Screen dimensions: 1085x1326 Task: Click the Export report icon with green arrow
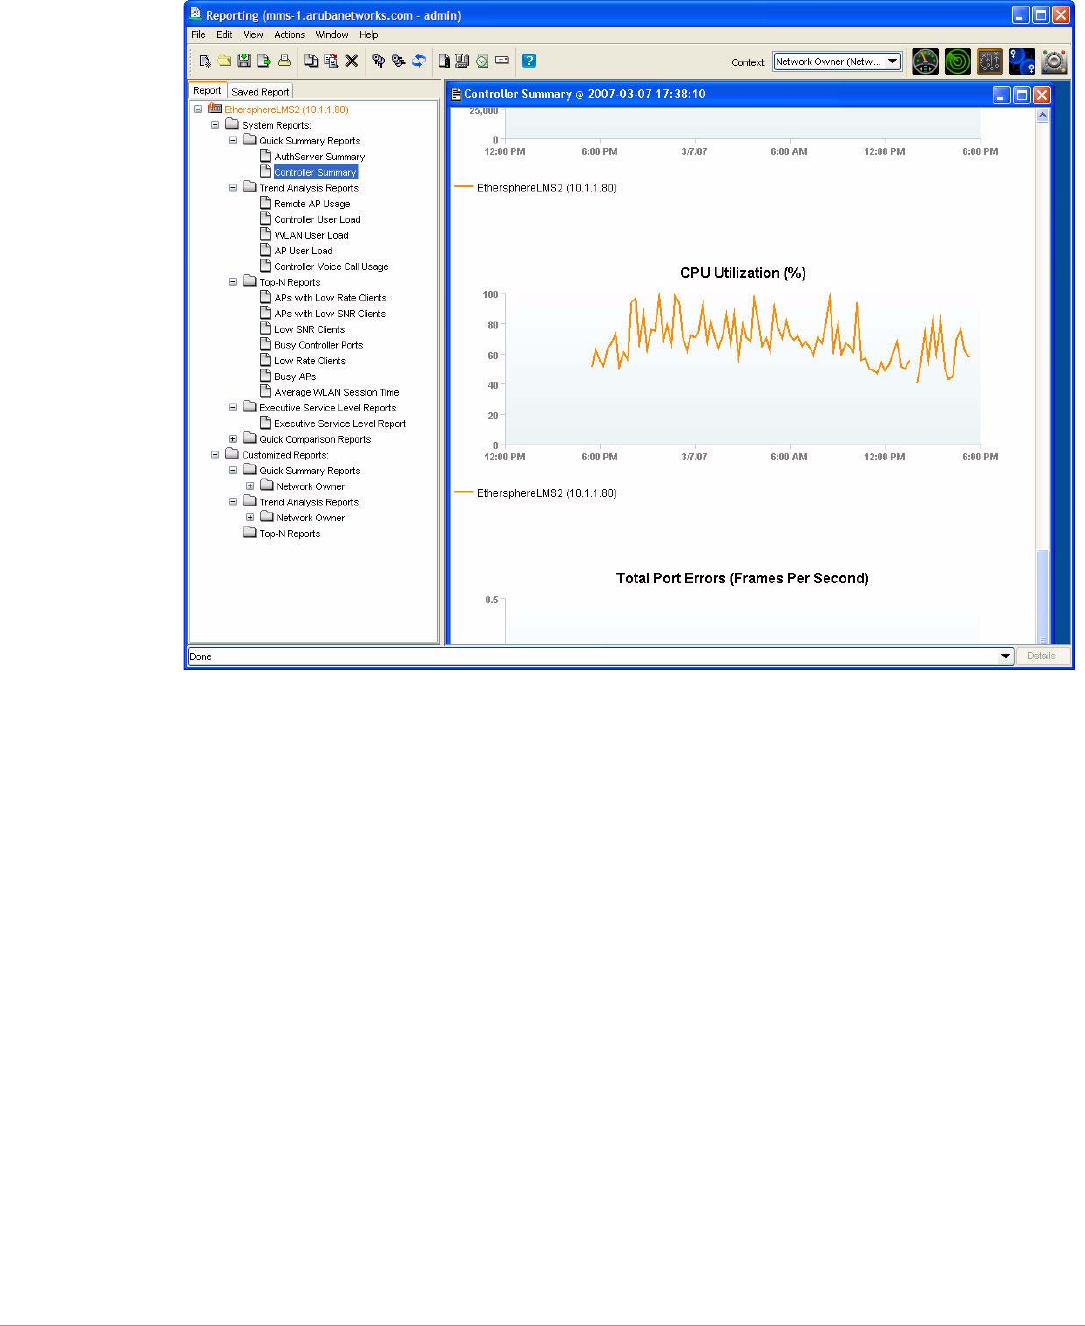264,61
